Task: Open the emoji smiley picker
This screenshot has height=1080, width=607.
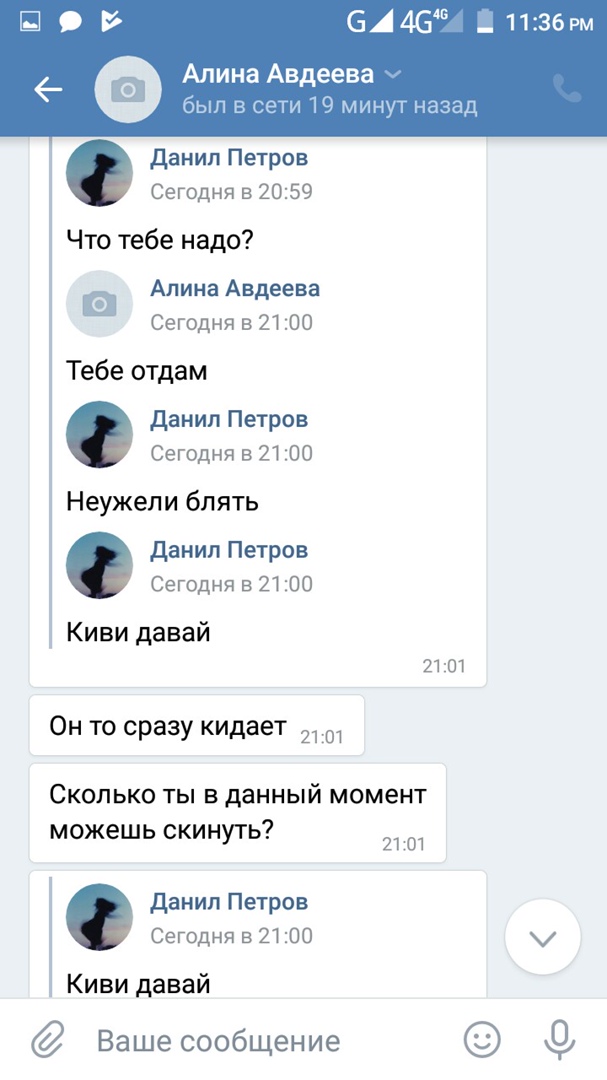Action: [x=482, y=1039]
